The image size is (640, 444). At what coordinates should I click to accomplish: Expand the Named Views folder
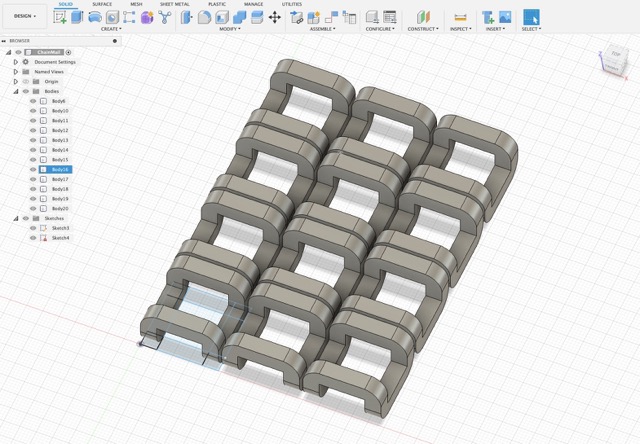[16, 71]
